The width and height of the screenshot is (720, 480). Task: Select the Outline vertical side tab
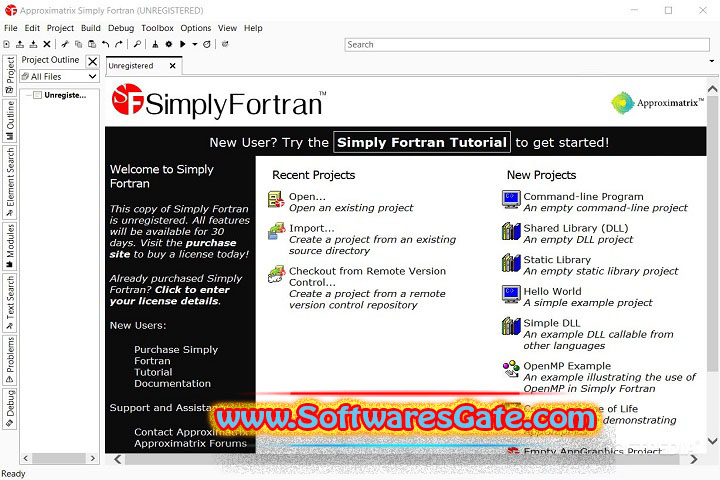(x=10, y=121)
